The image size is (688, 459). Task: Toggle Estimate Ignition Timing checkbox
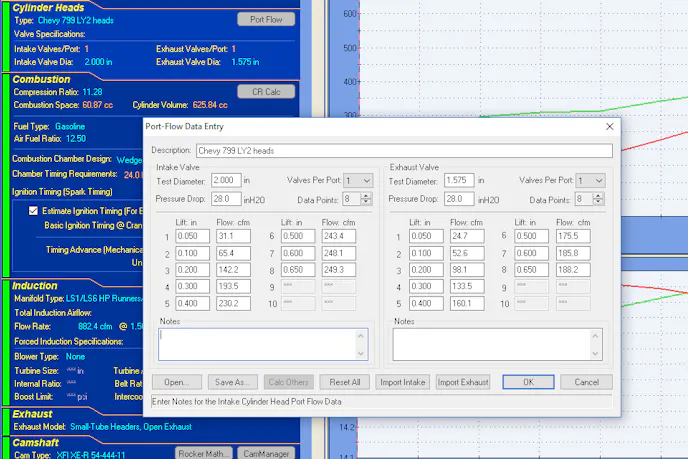click(34, 211)
